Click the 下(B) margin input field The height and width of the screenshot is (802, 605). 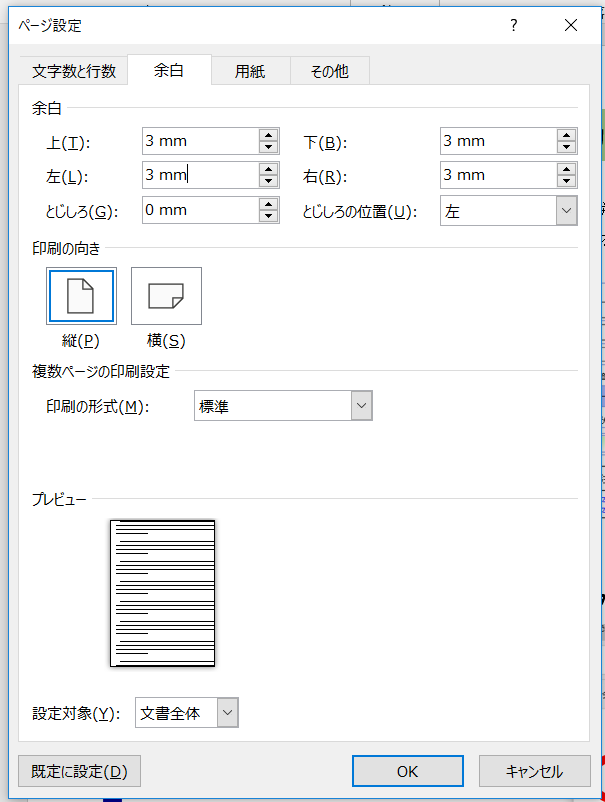[x=499, y=141]
